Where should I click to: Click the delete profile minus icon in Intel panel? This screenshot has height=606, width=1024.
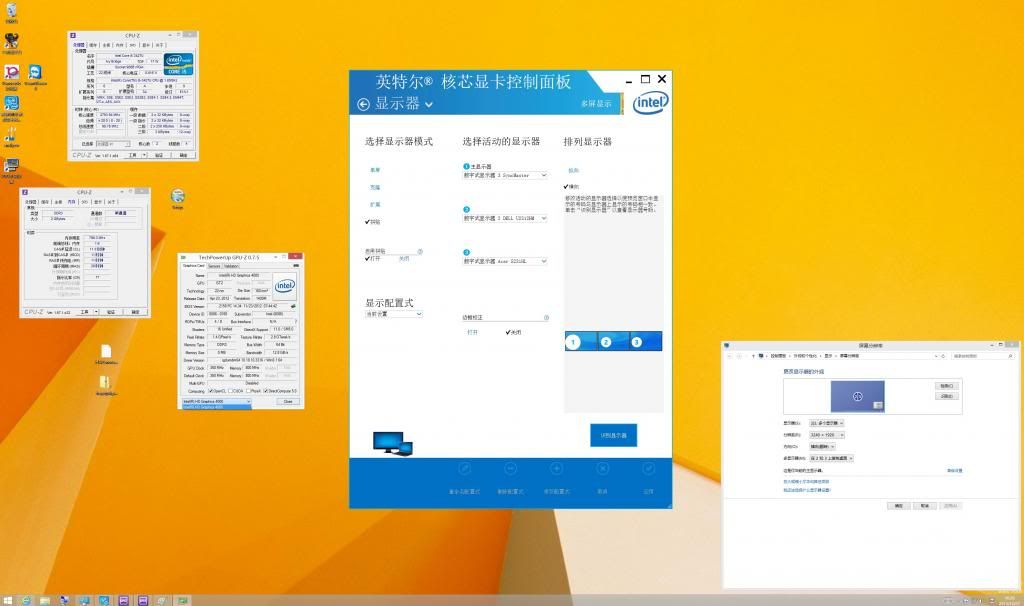point(511,468)
